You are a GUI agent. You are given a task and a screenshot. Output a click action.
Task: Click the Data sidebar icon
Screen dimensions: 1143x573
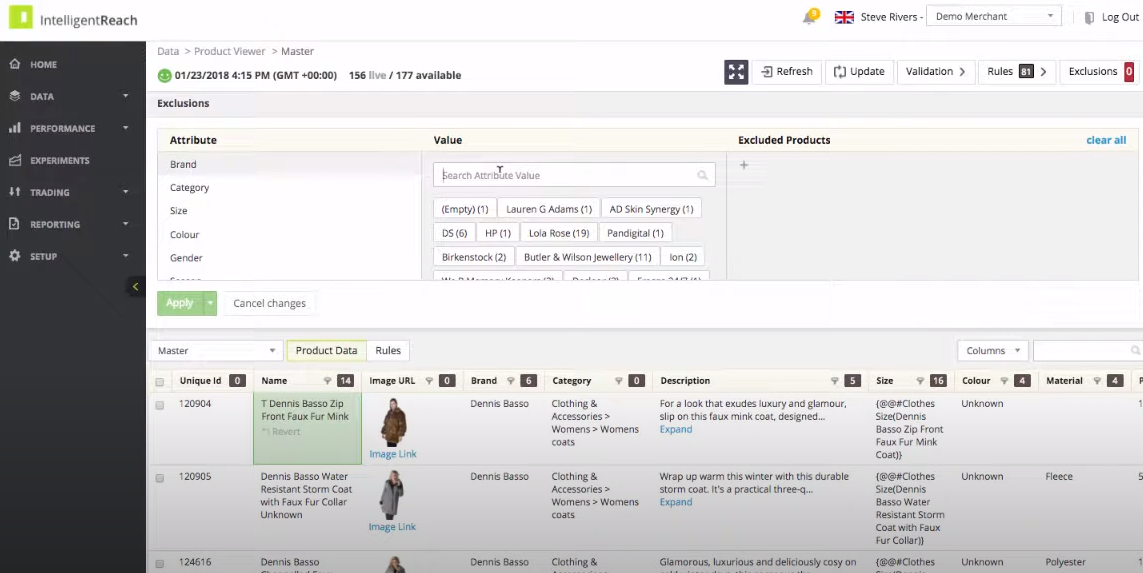click(15, 96)
